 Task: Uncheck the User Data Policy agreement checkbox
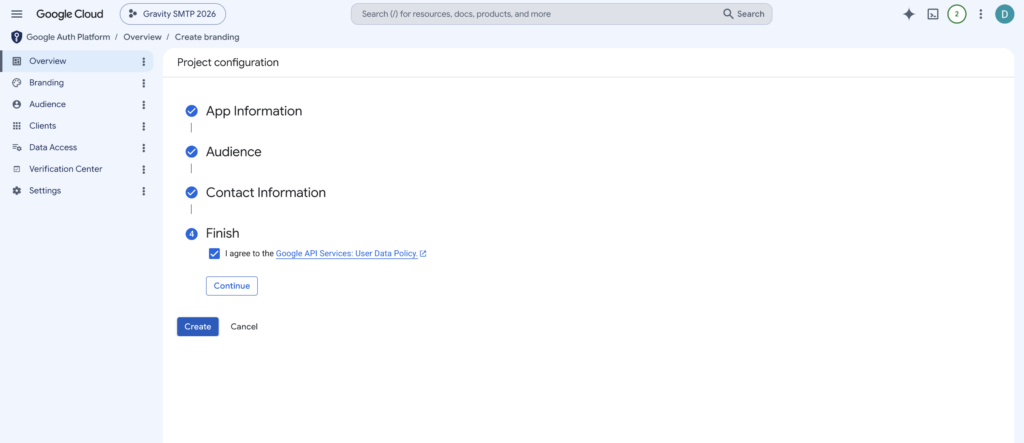[214, 254]
